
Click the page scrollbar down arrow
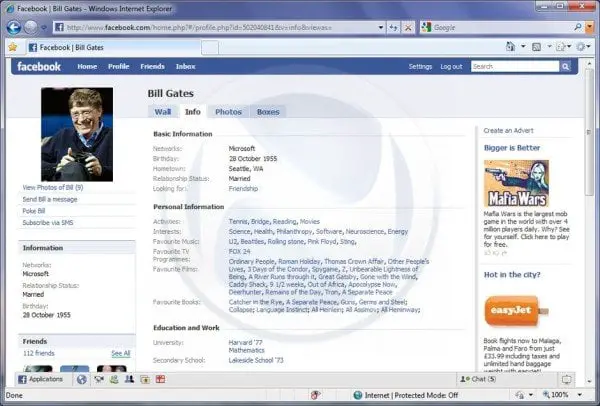pos(589,382)
